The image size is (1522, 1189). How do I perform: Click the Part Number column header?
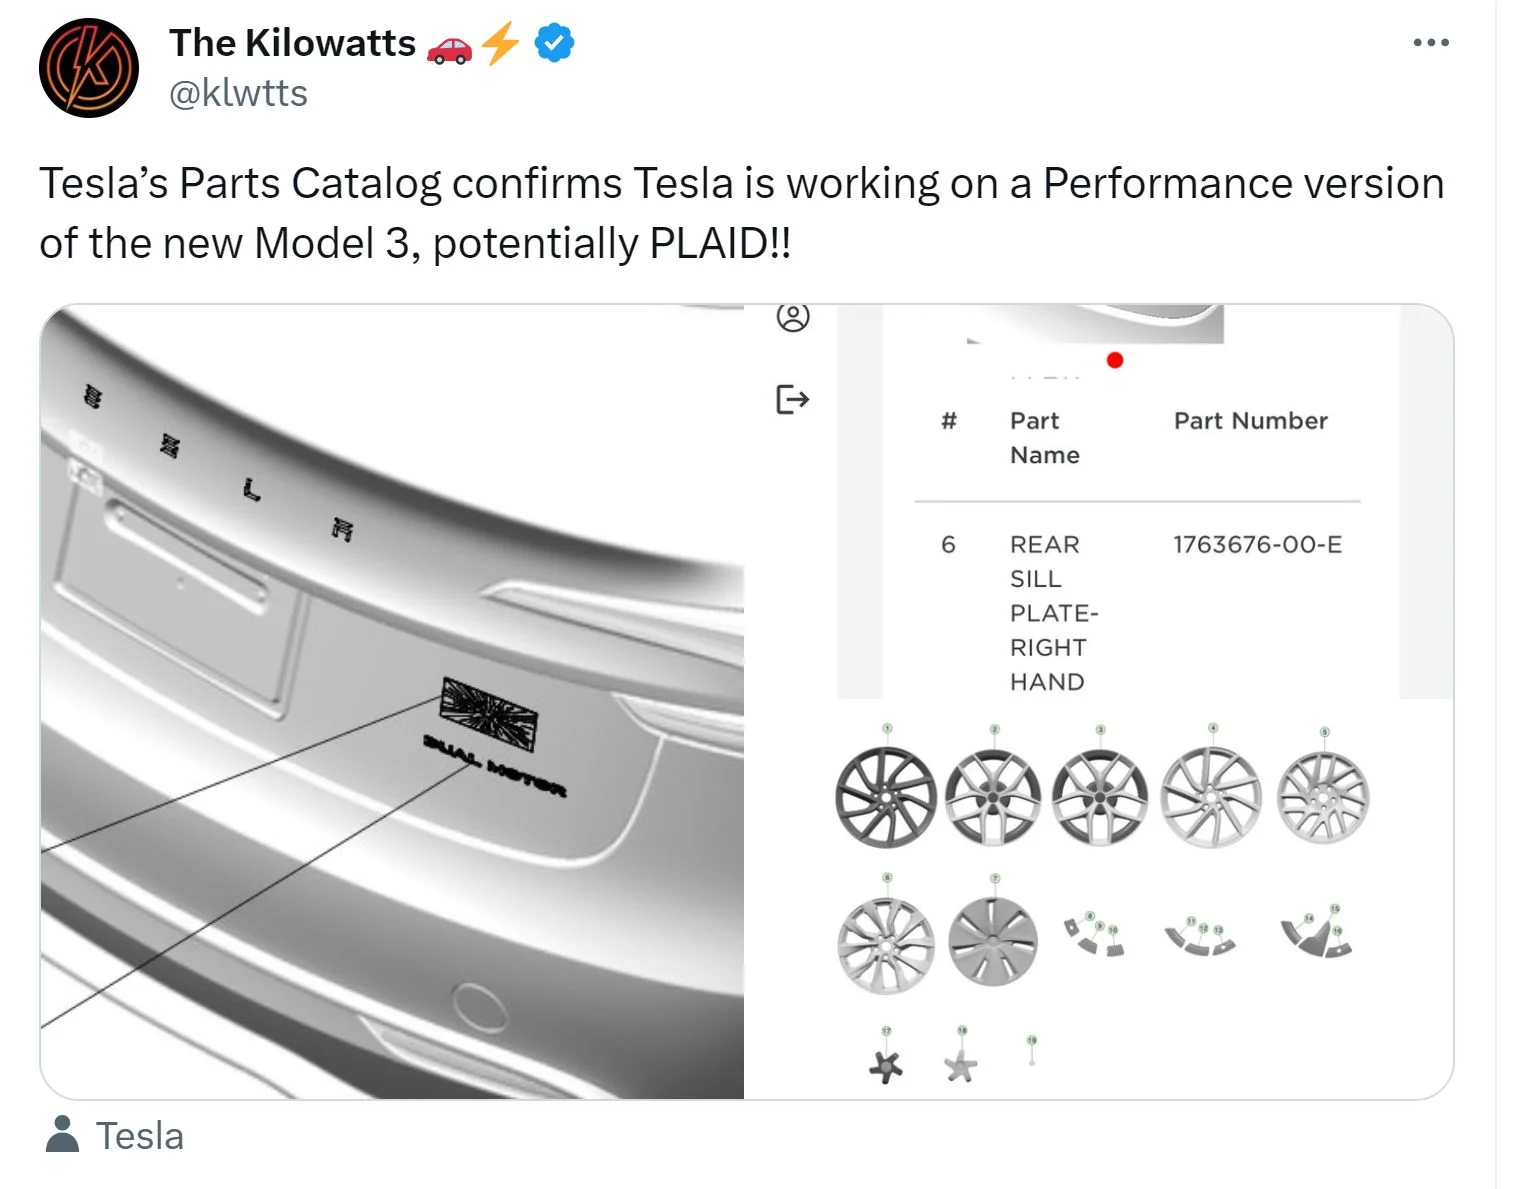[x=1250, y=420]
